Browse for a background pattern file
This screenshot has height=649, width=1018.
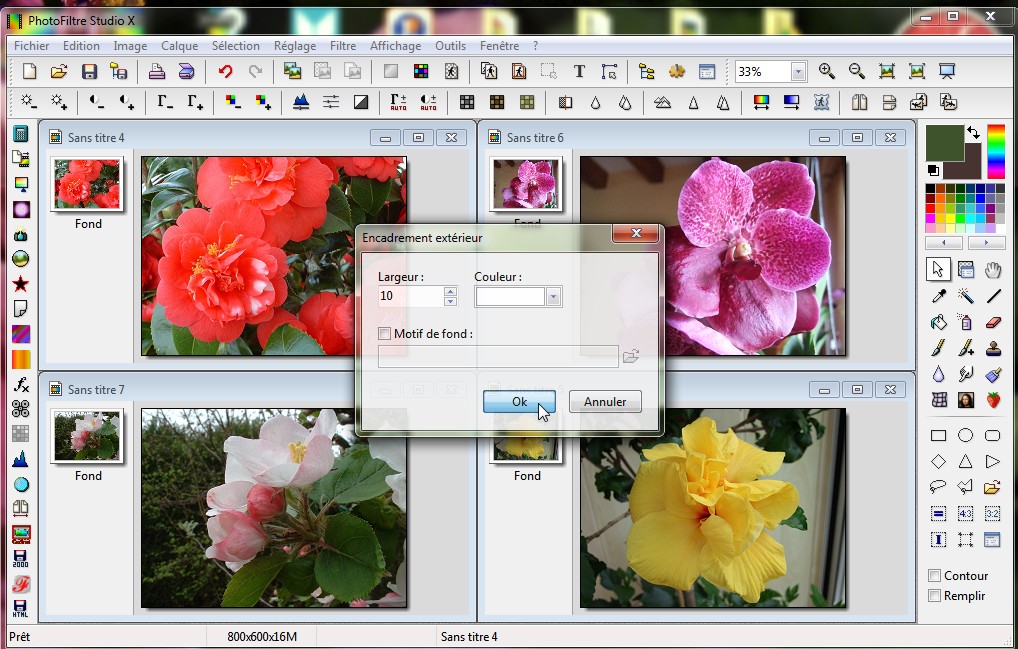click(x=630, y=356)
